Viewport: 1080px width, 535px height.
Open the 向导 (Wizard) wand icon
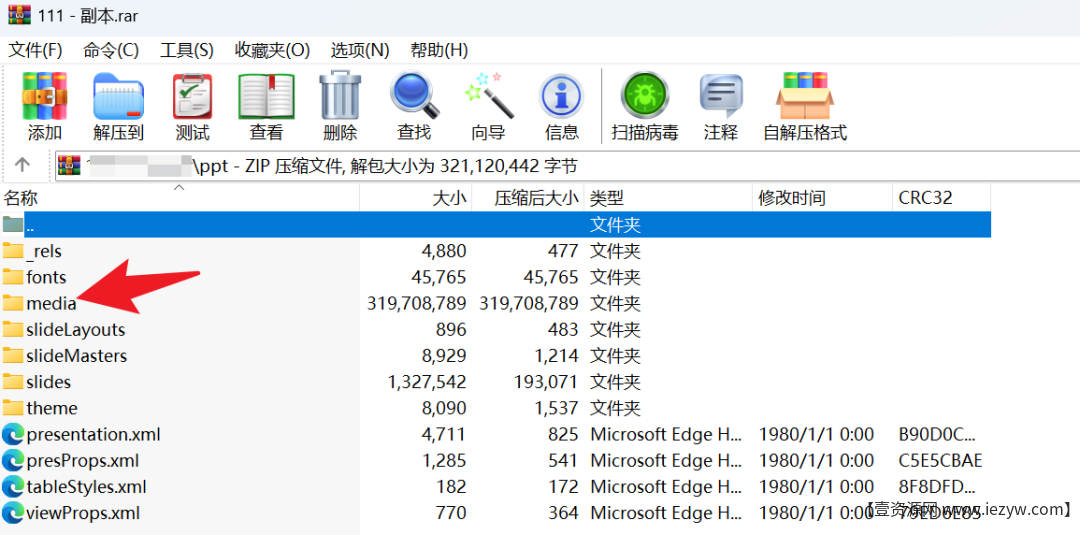click(x=488, y=96)
